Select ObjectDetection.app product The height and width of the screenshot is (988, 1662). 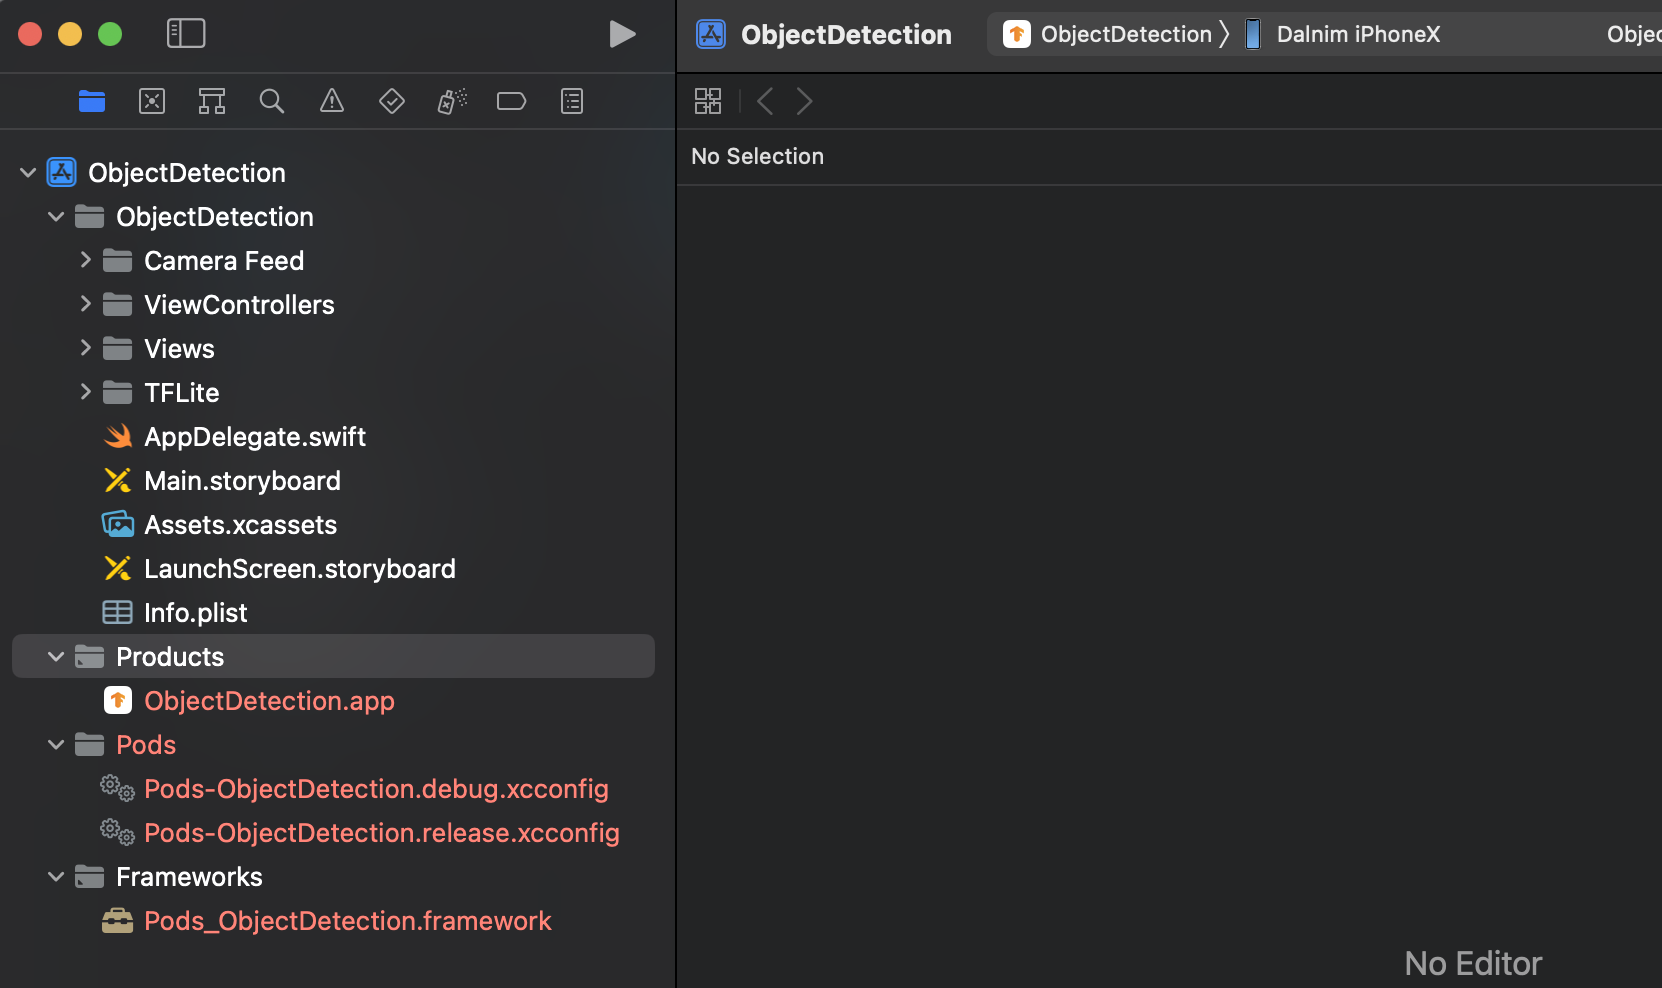pos(269,701)
